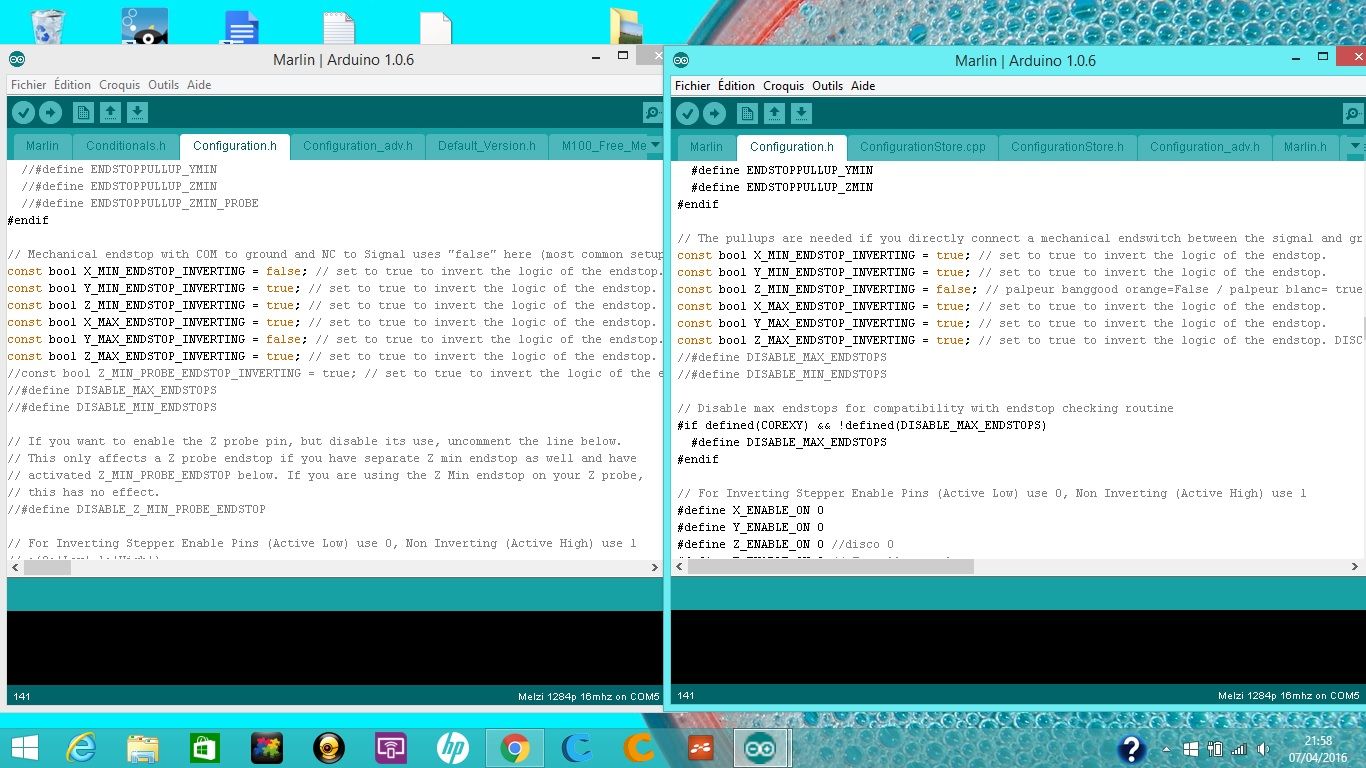Viewport: 1366px width, 768px height.
Task: Open the Fichier menu in the right Arduino window
Action: point(693,86)
